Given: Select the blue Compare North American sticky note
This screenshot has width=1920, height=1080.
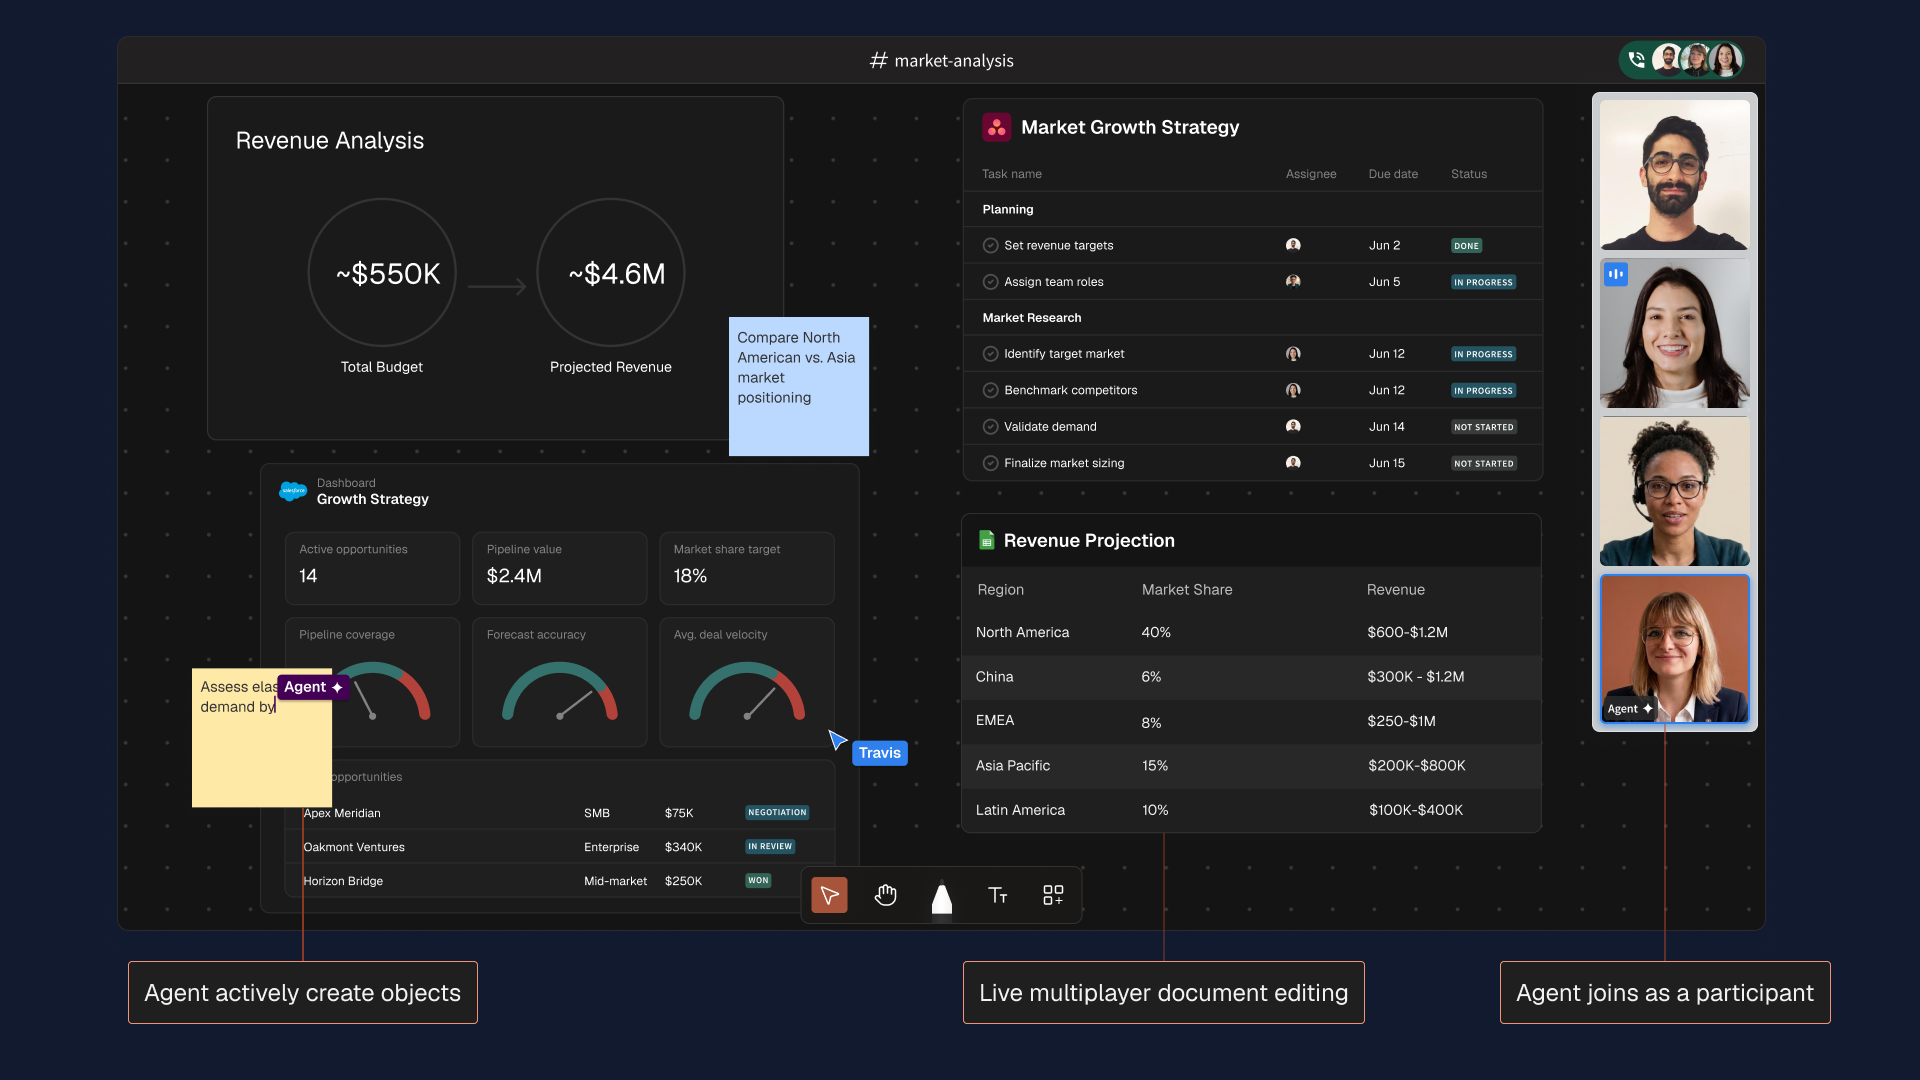Looking at the screenshot, I should [x=799, y=386].
